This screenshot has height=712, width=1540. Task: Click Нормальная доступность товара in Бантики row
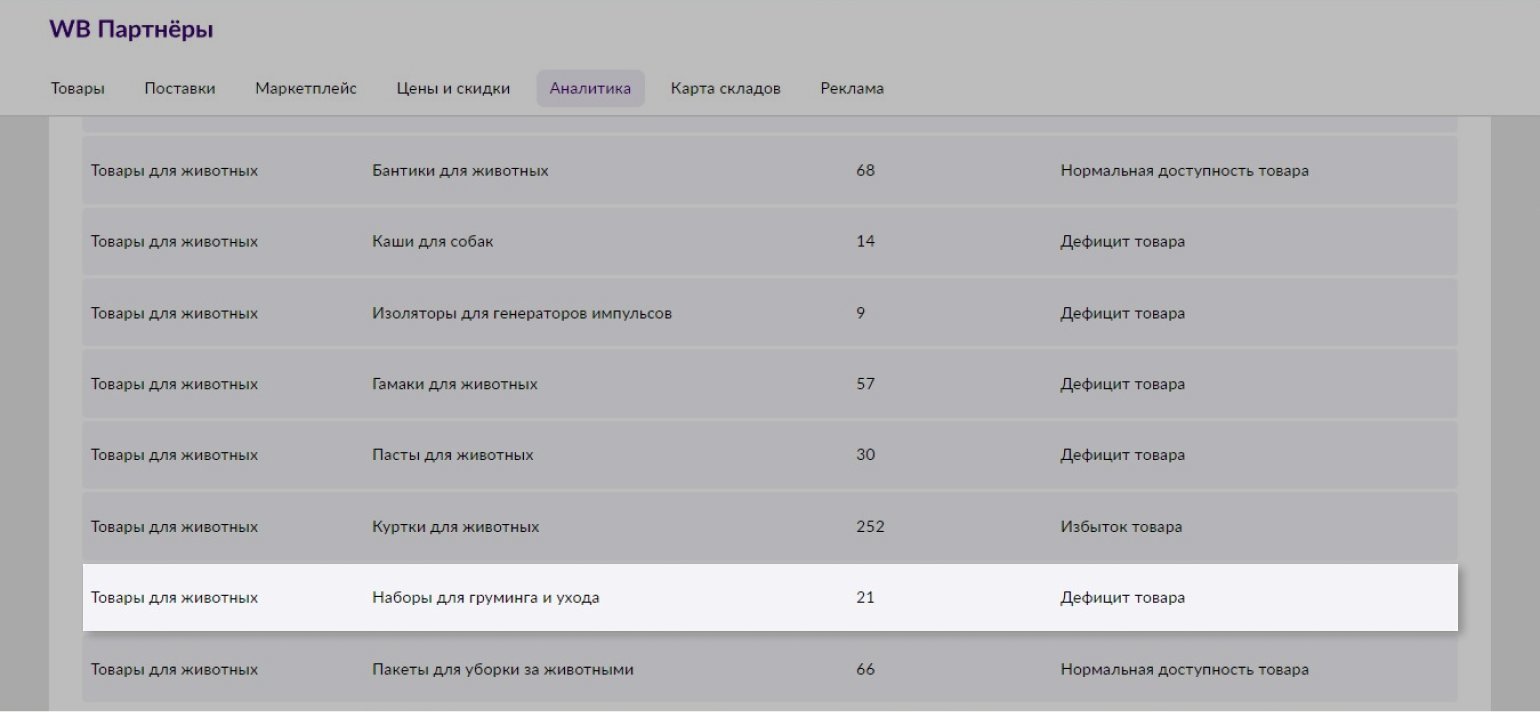(1185, 171)
